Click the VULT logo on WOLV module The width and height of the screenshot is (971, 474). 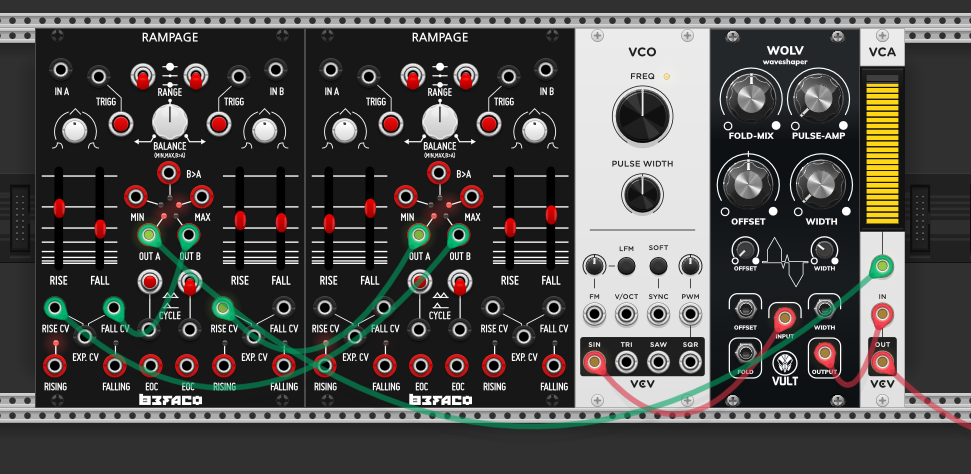784,369
